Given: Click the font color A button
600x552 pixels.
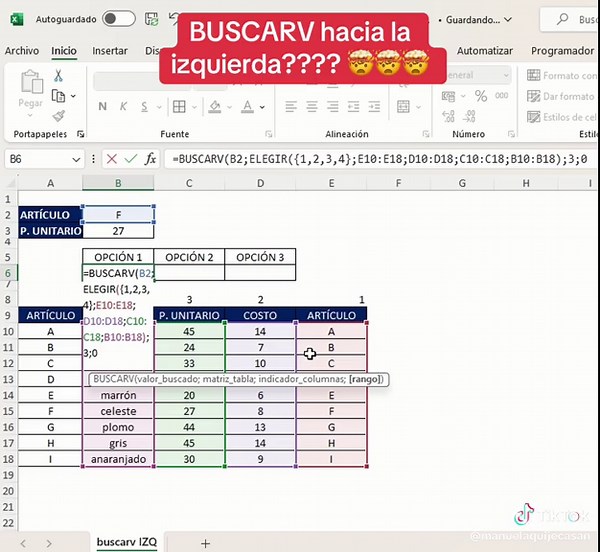Looking at the screenshot, I should [248, 106].
